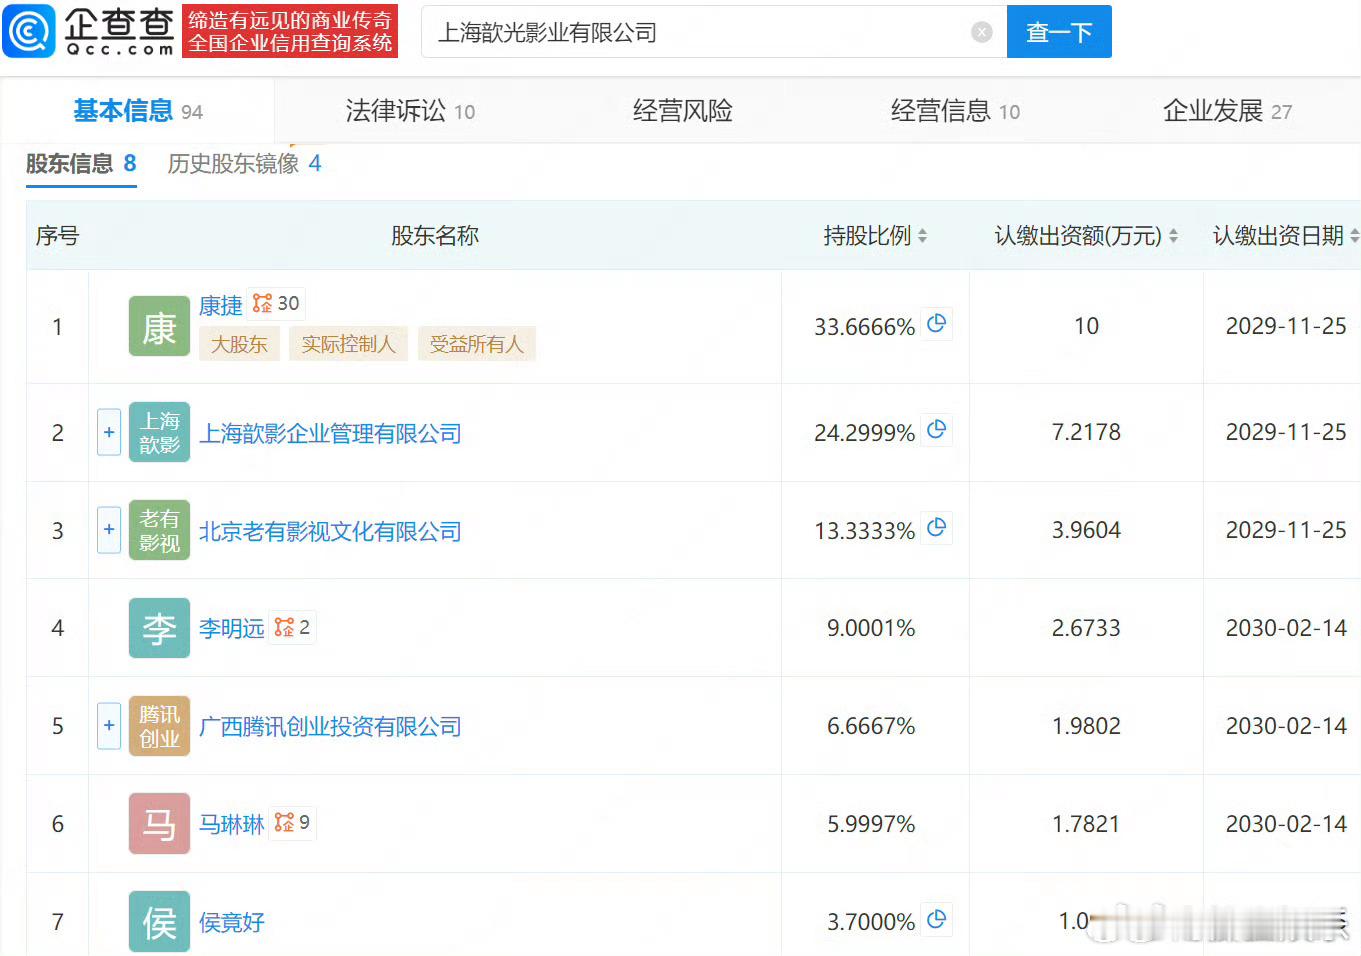Viewport: 1361px width, 956px height.
Task: Open 北京老有影视文化有限公司 link
Action: pos(330,531)
